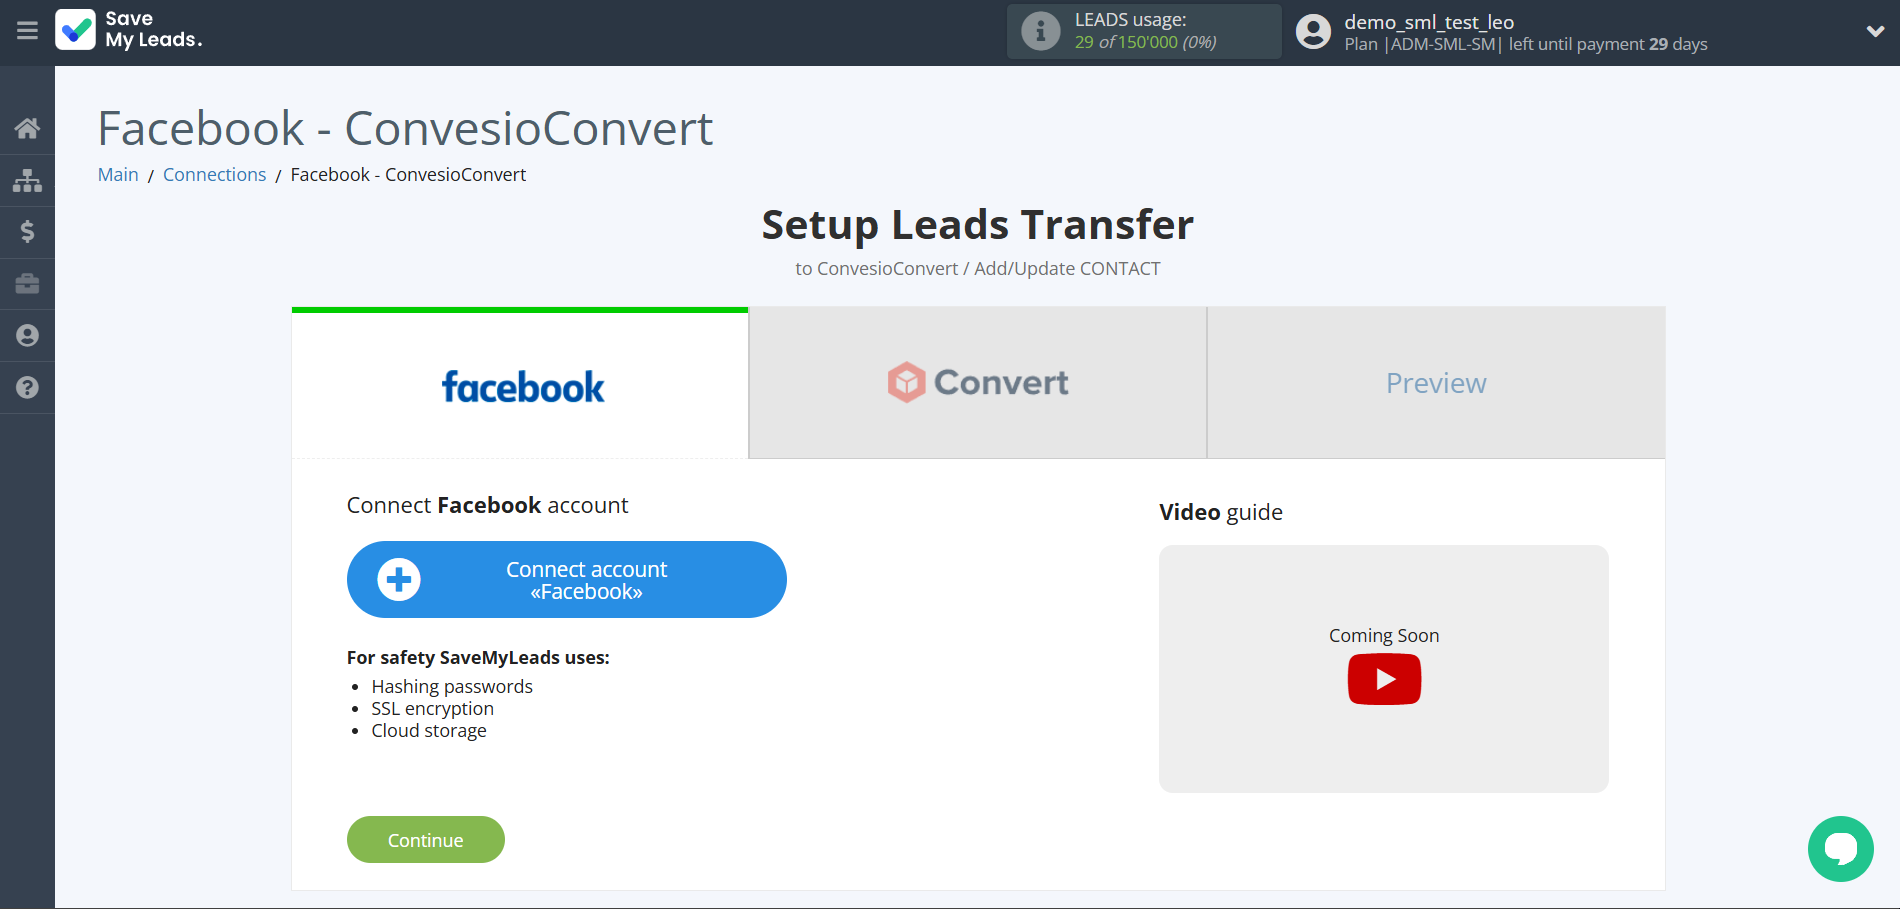Open profile user icon in sidebar

(27, 335)
